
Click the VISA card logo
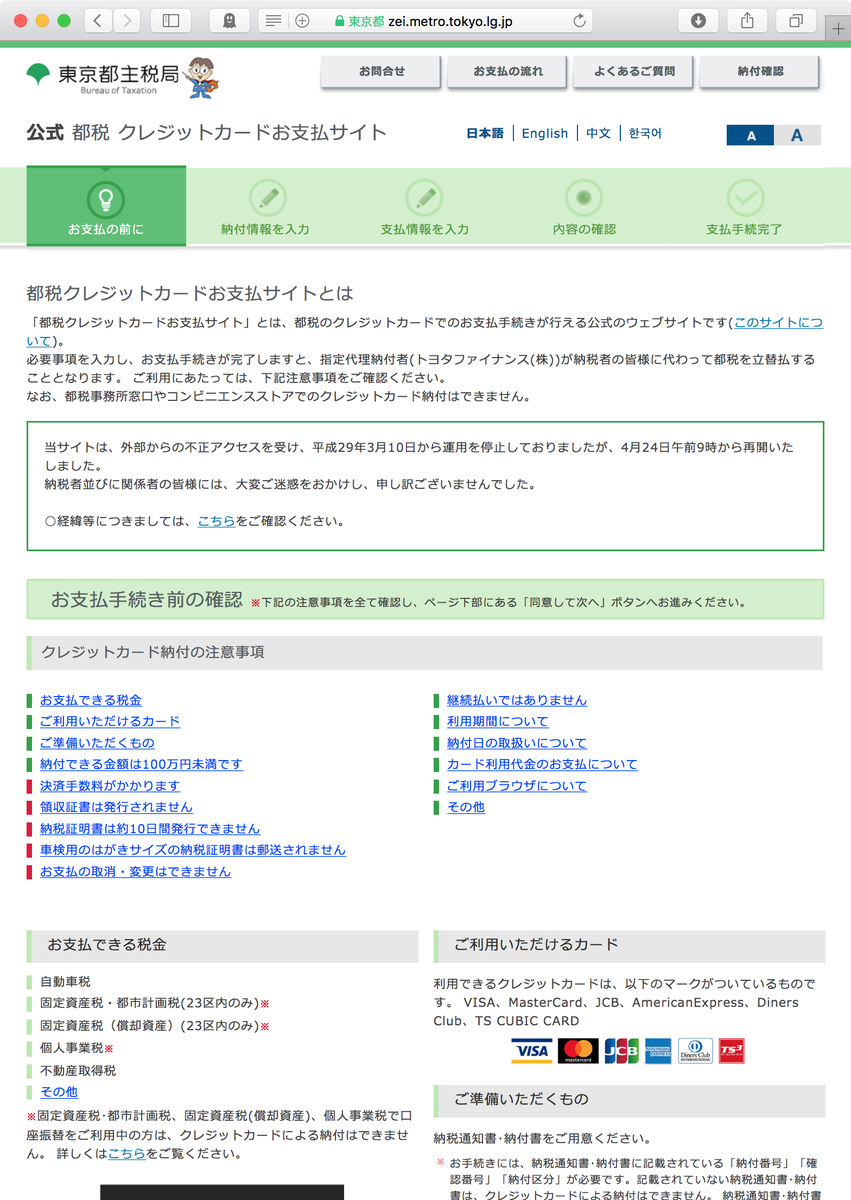click(x=531, y=1051)
